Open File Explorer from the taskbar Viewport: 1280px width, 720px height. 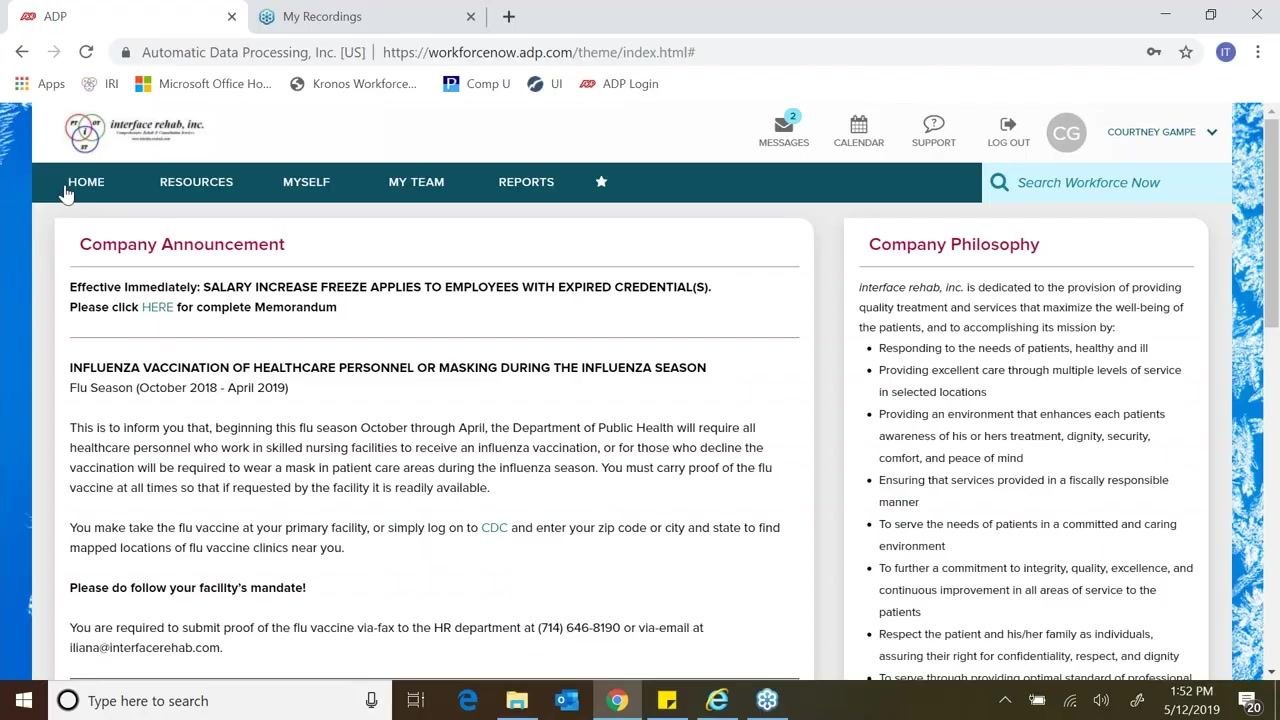[517, 700]
